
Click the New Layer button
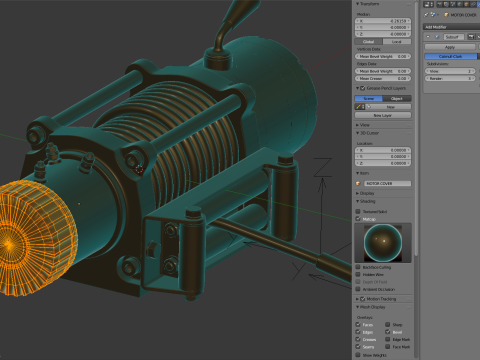[383, 115]
